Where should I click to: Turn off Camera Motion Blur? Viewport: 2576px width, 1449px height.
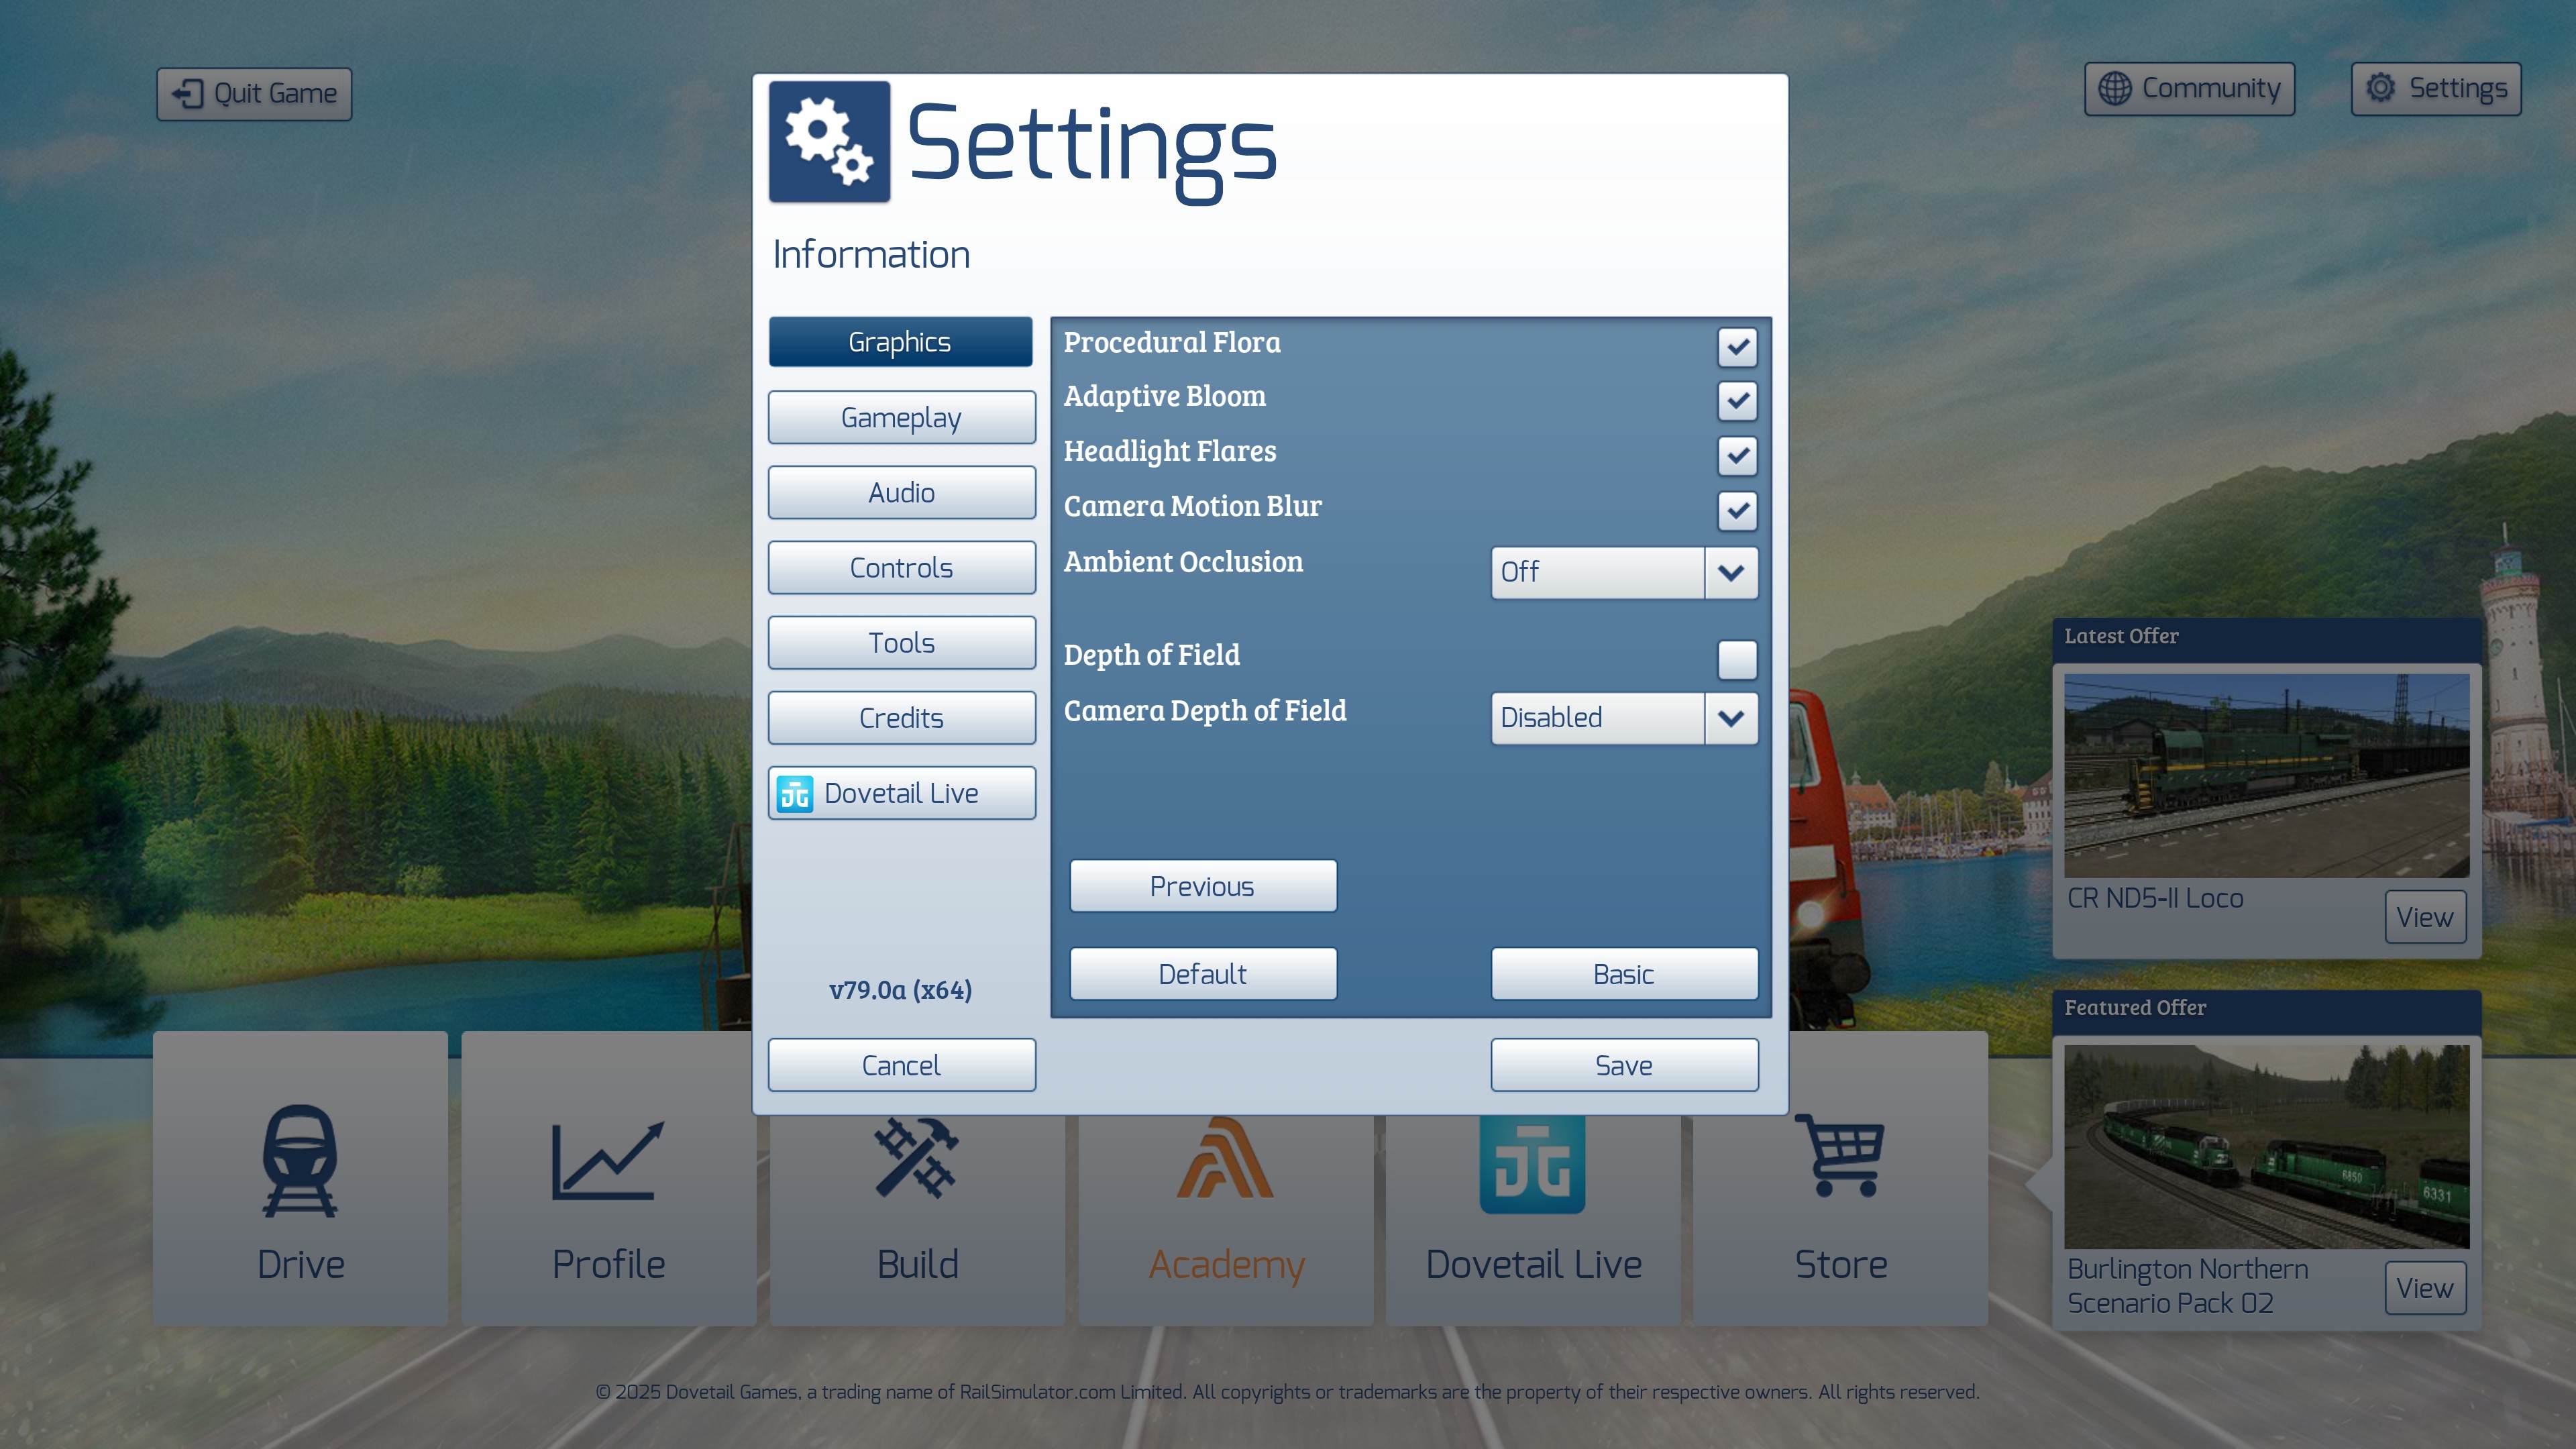(x=1737, y=511)
